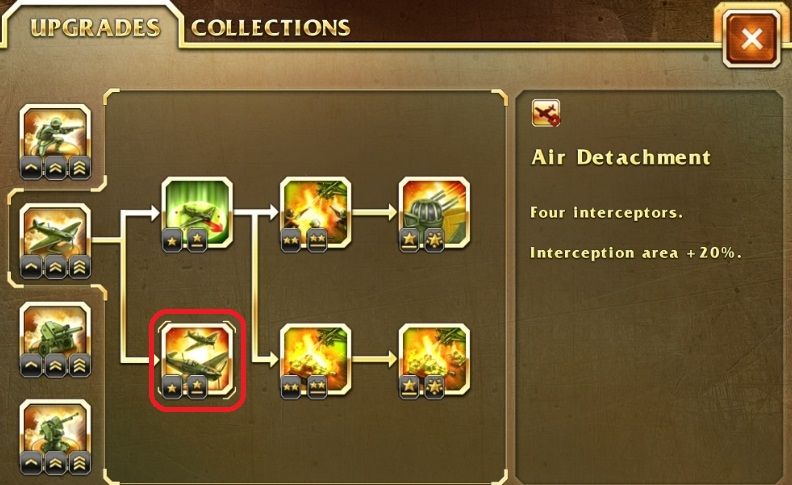Pick the top-row two-star explosion upgrade
The image size is (792, 485).
316,214
